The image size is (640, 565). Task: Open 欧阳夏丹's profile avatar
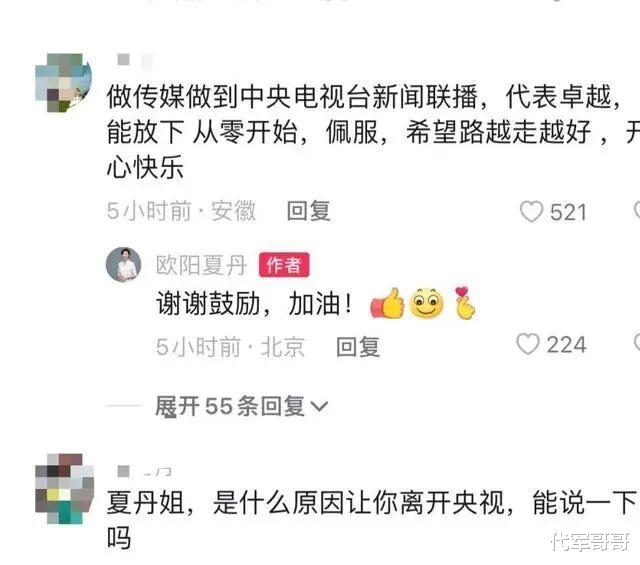[124, 265]
